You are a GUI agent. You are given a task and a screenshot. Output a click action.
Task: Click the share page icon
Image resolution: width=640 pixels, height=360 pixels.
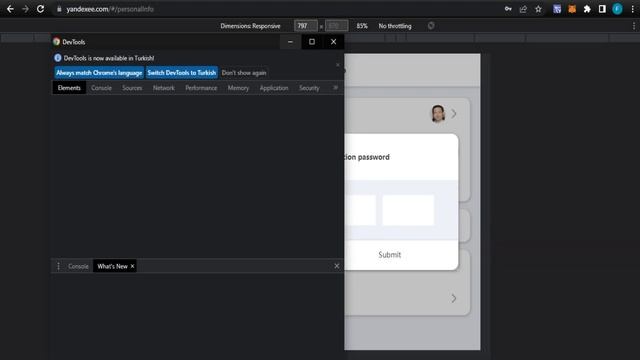point(523,9)
